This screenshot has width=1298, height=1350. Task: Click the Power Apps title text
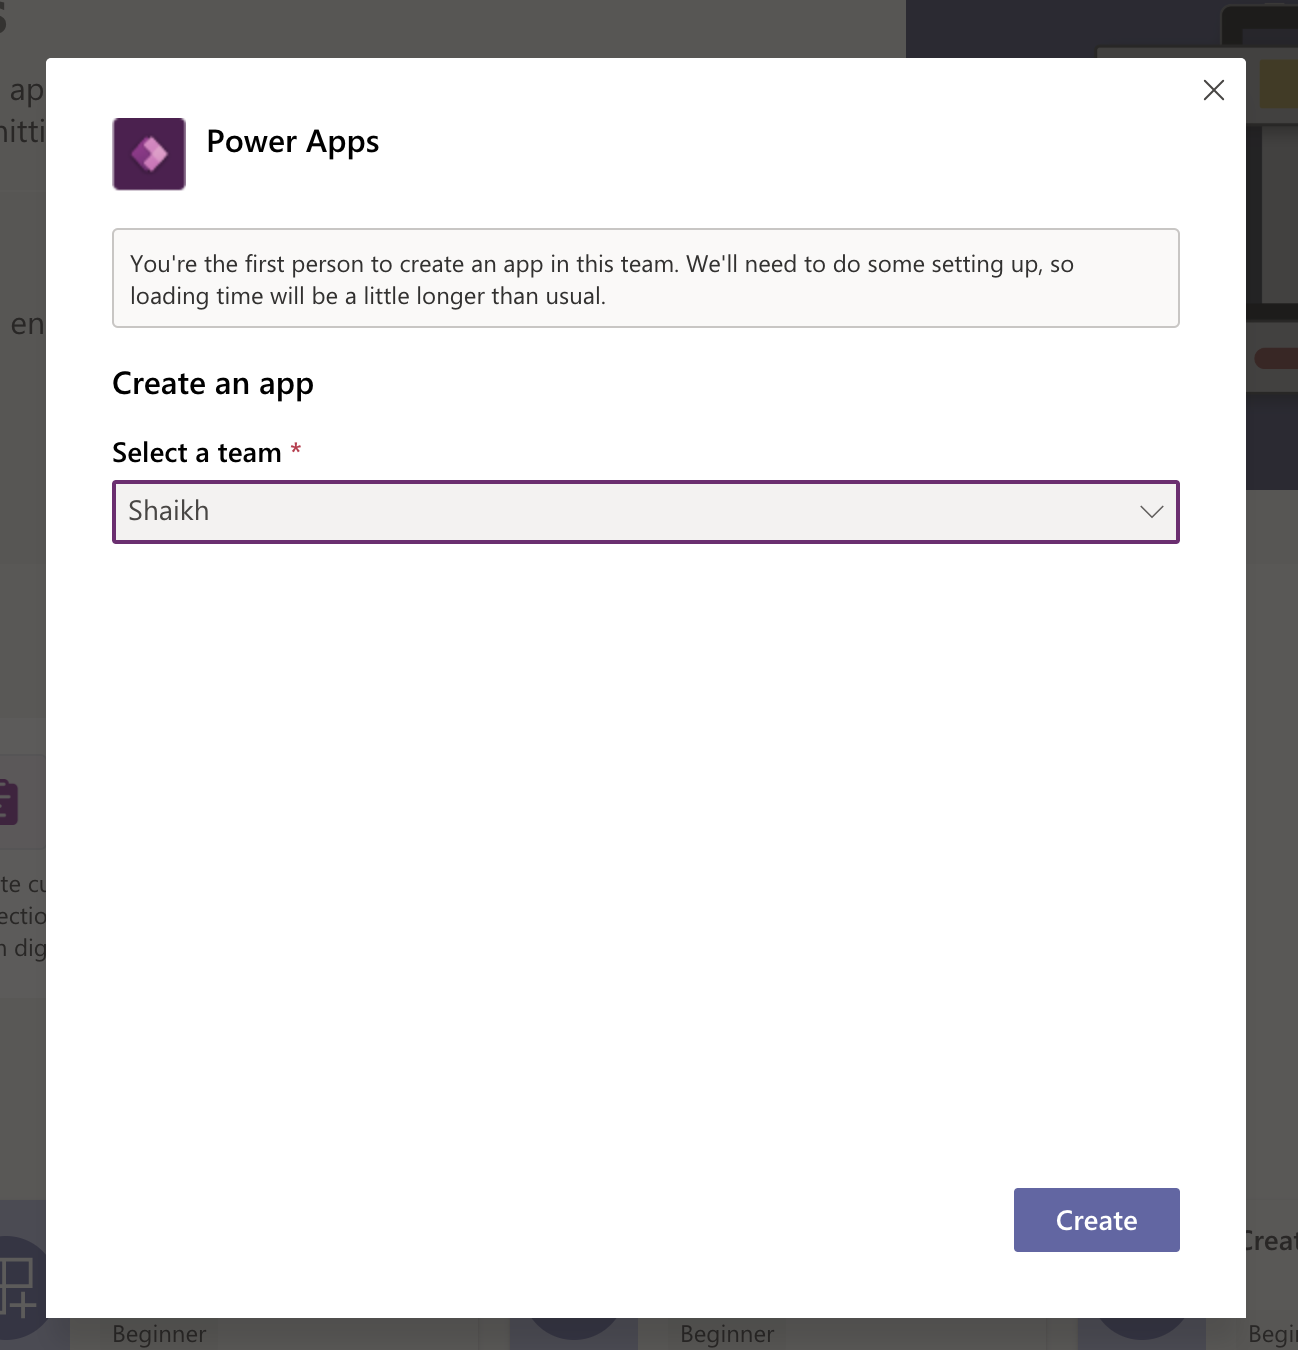[293, 143]
